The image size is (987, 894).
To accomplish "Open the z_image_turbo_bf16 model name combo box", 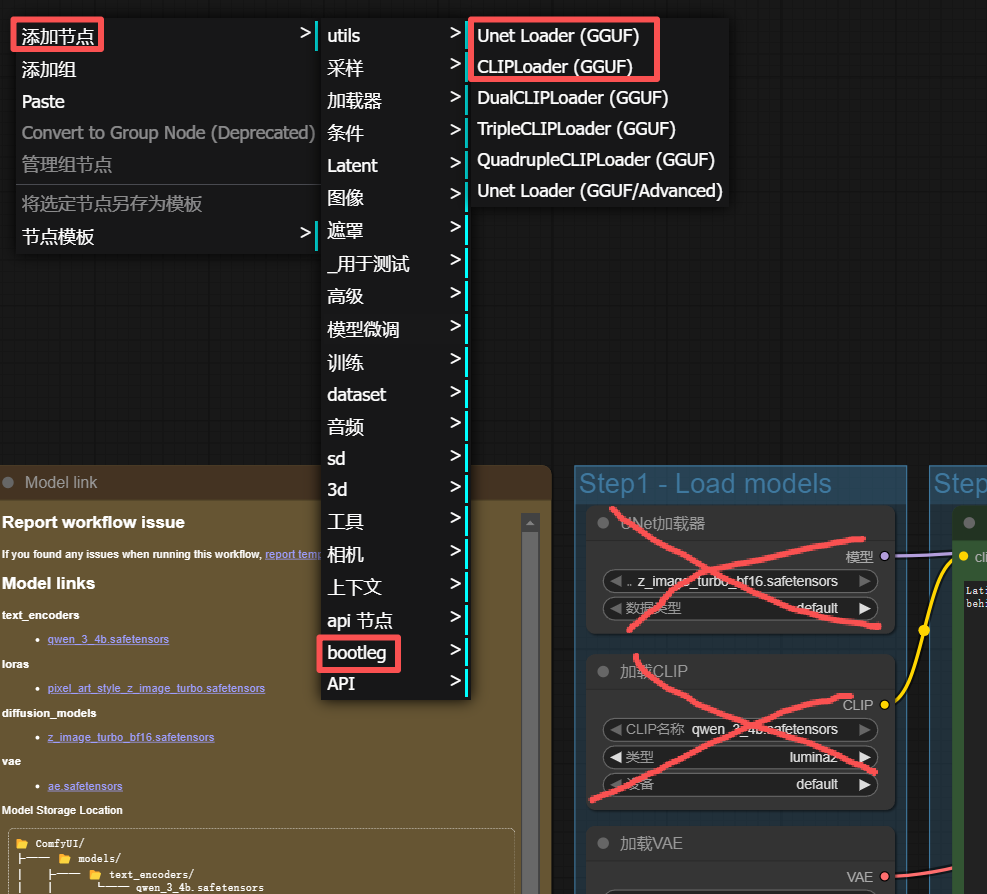I will [x=739, y=581].
